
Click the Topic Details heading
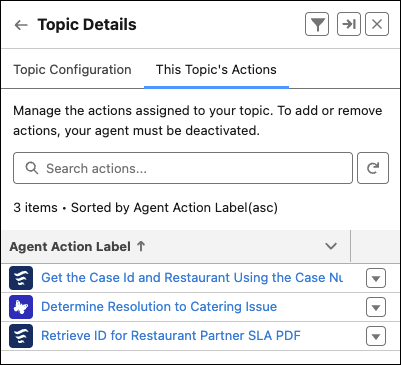pyautogui.click(x=87, y=25)
